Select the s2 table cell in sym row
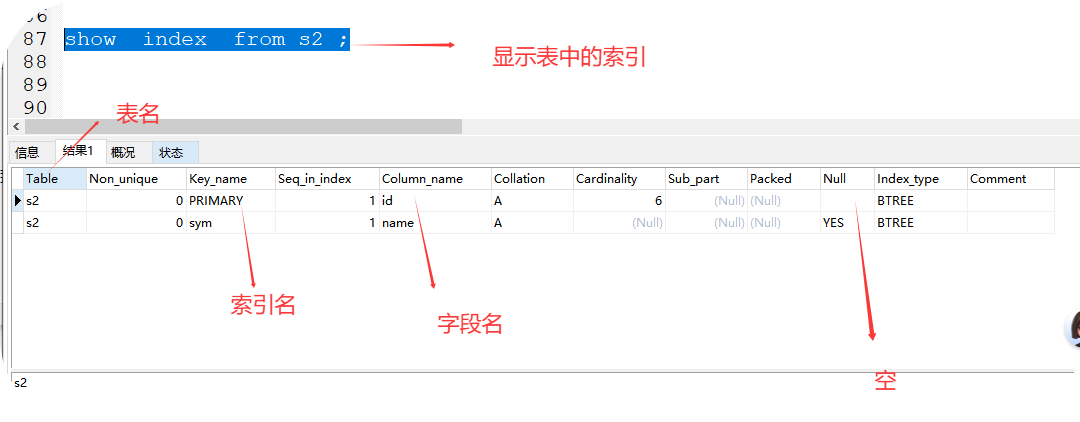Viewport: 1080px width, 422px height. click(x=54, y=222)
